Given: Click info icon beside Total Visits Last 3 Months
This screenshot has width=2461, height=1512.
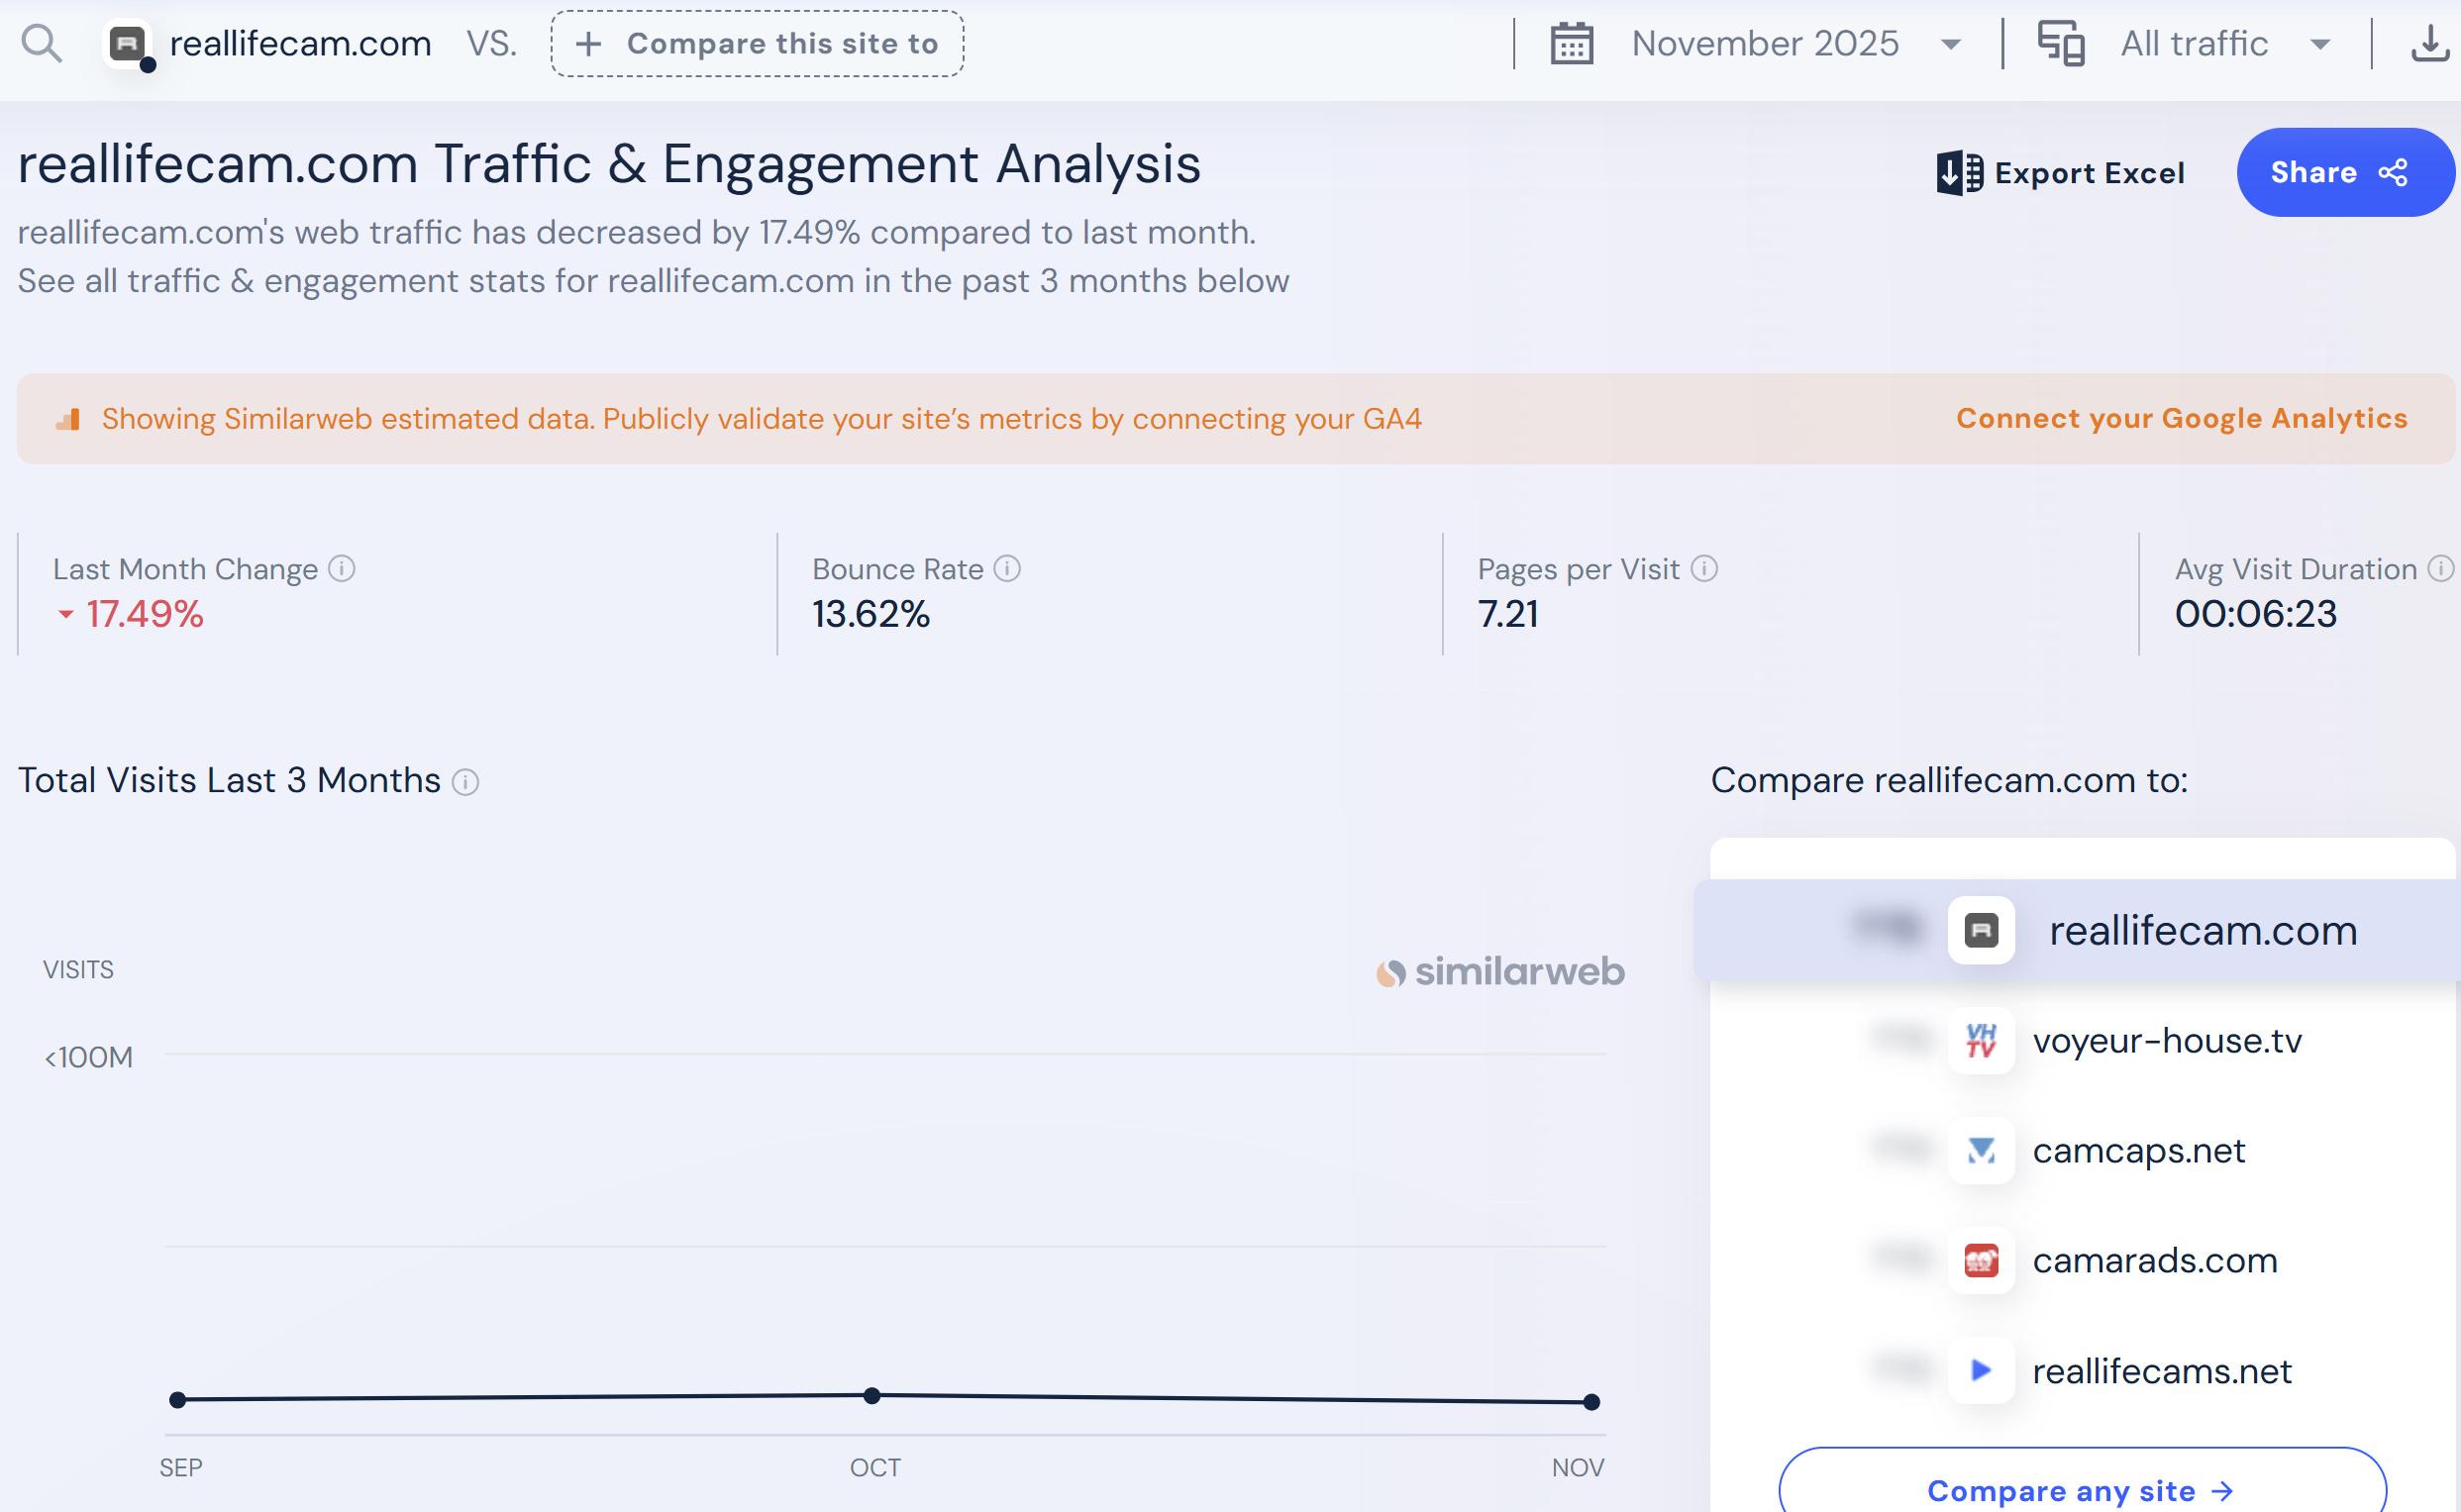Looking at the screenshot, I should click(465, 782).
